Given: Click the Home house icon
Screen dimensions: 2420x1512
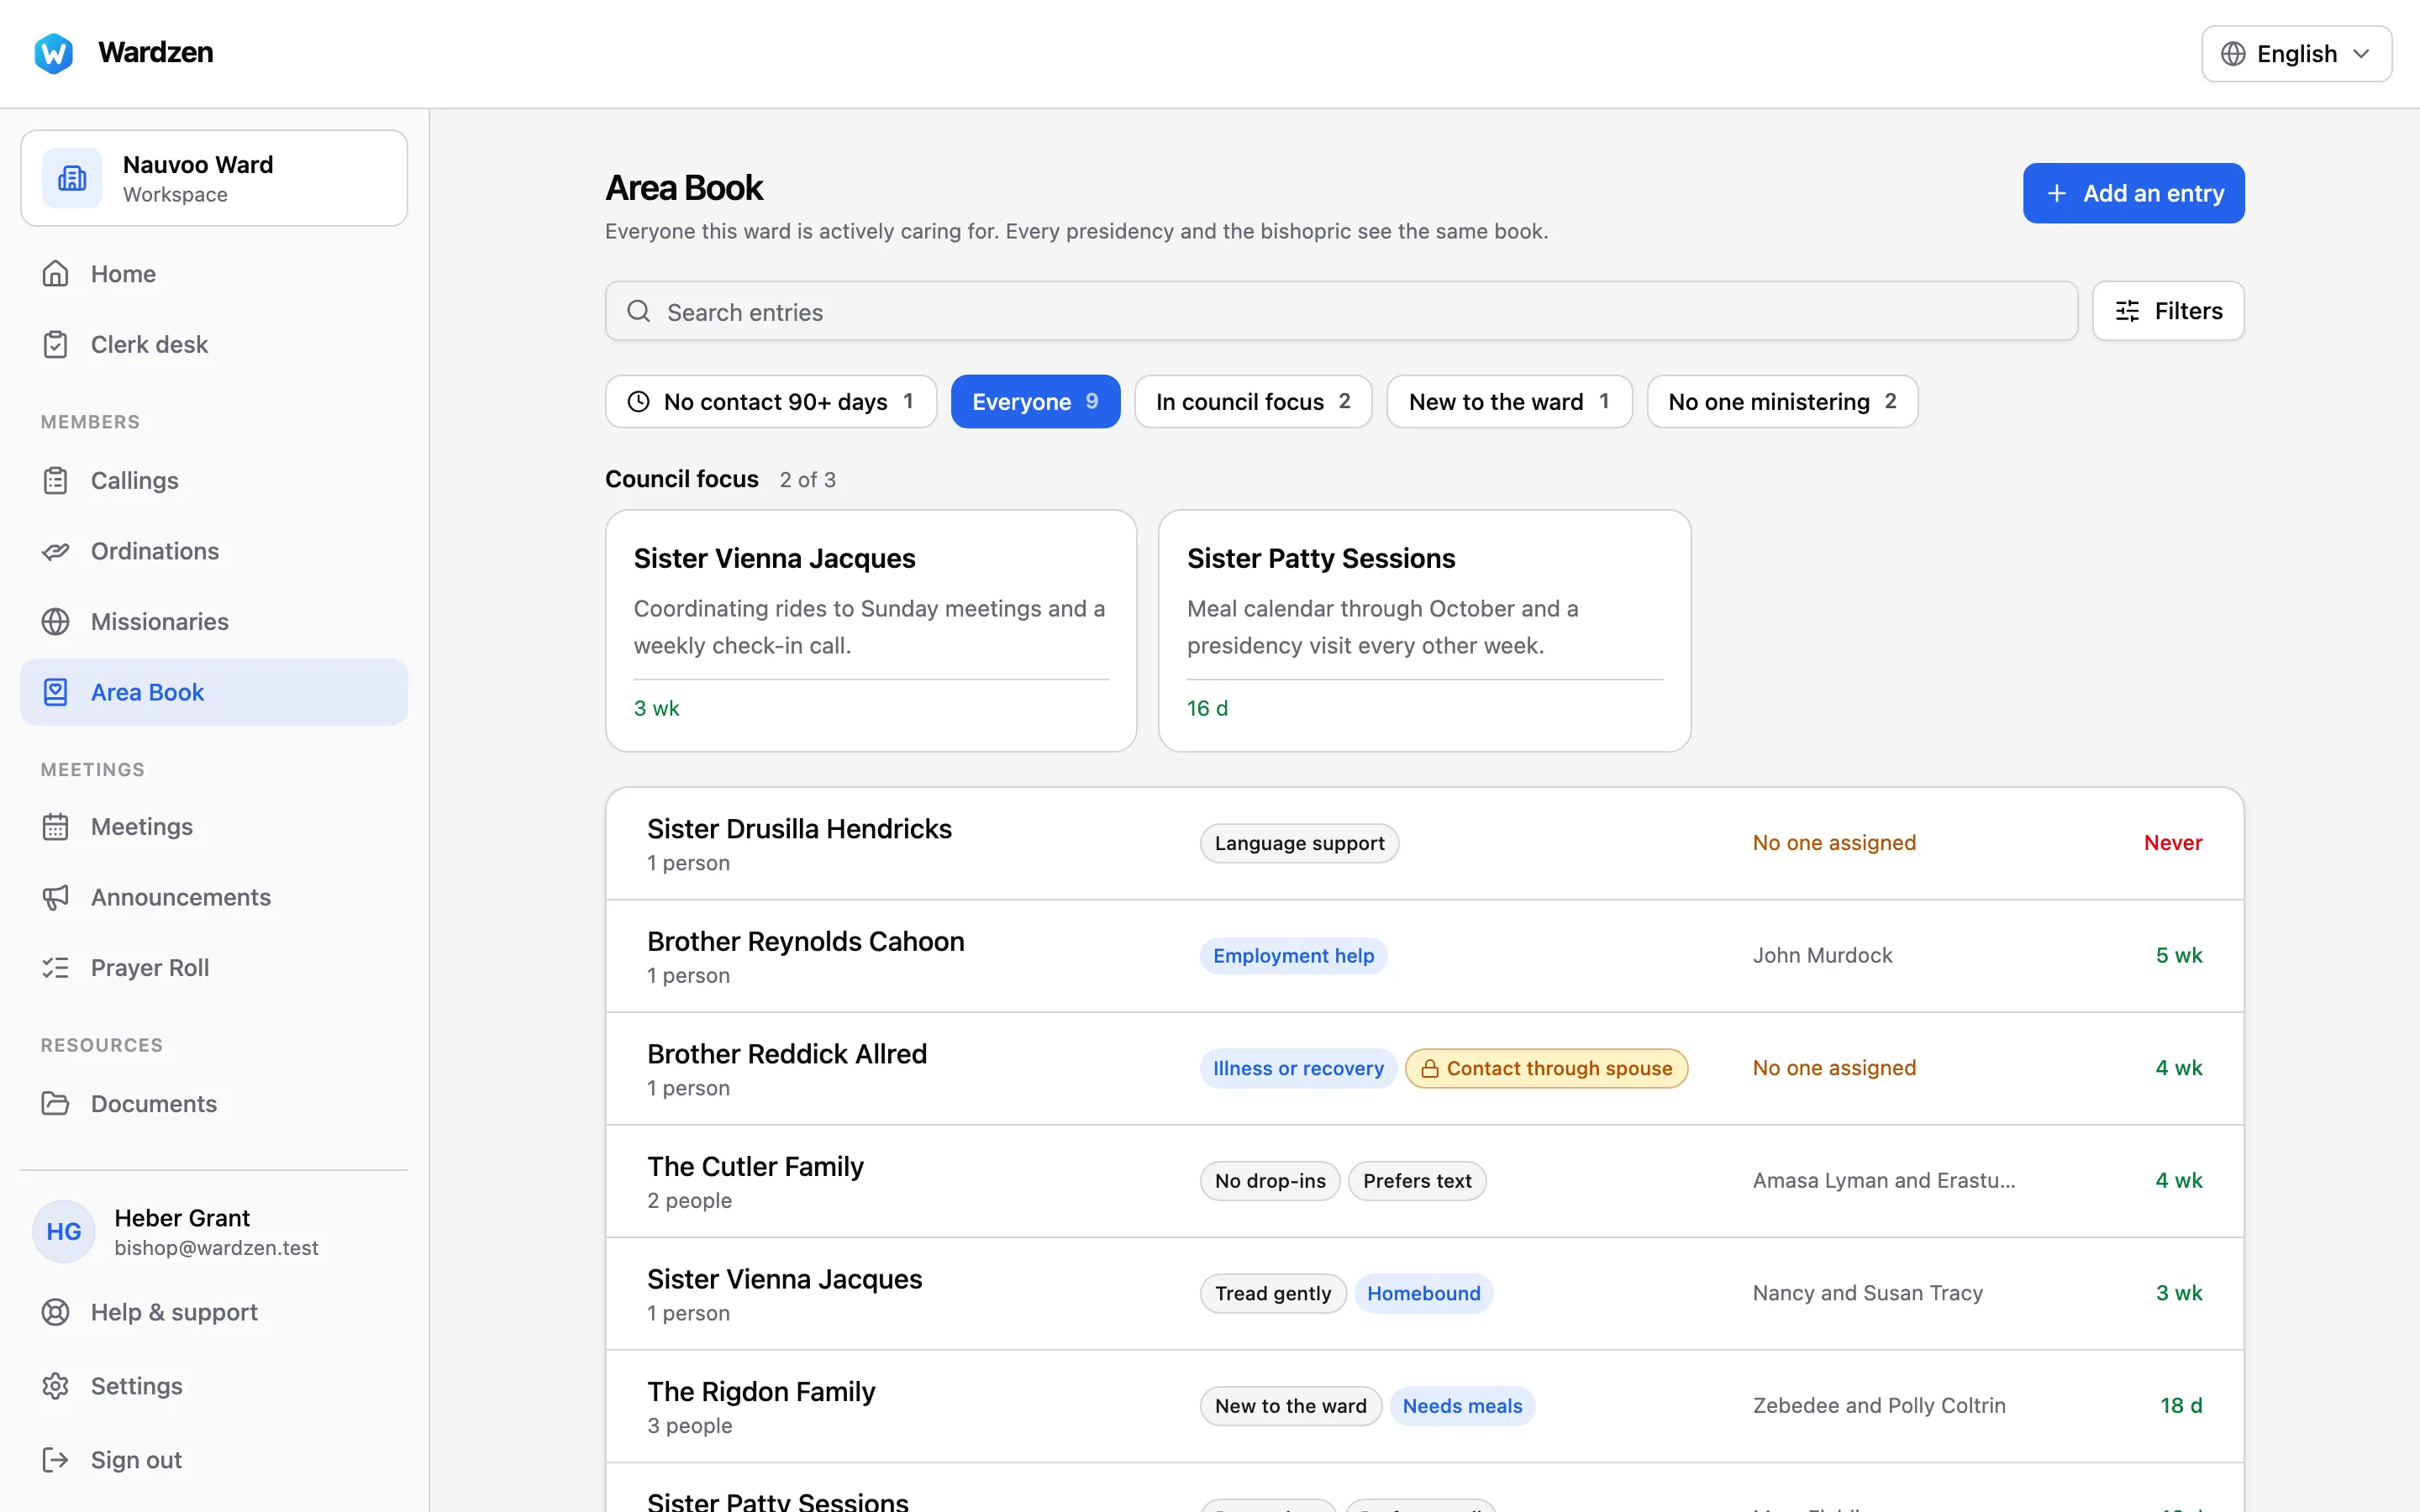Looking at the screenshot, I should pyautogui.click(x=55, y=273).
